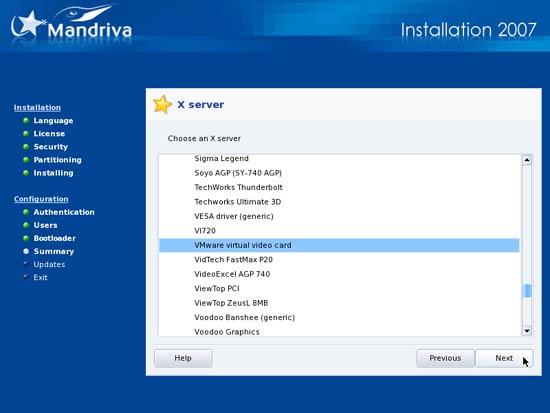This screenshot has width=550, height=413.
Task: Click the License step label
Action: pyautogui.click(x=49, y=134)
